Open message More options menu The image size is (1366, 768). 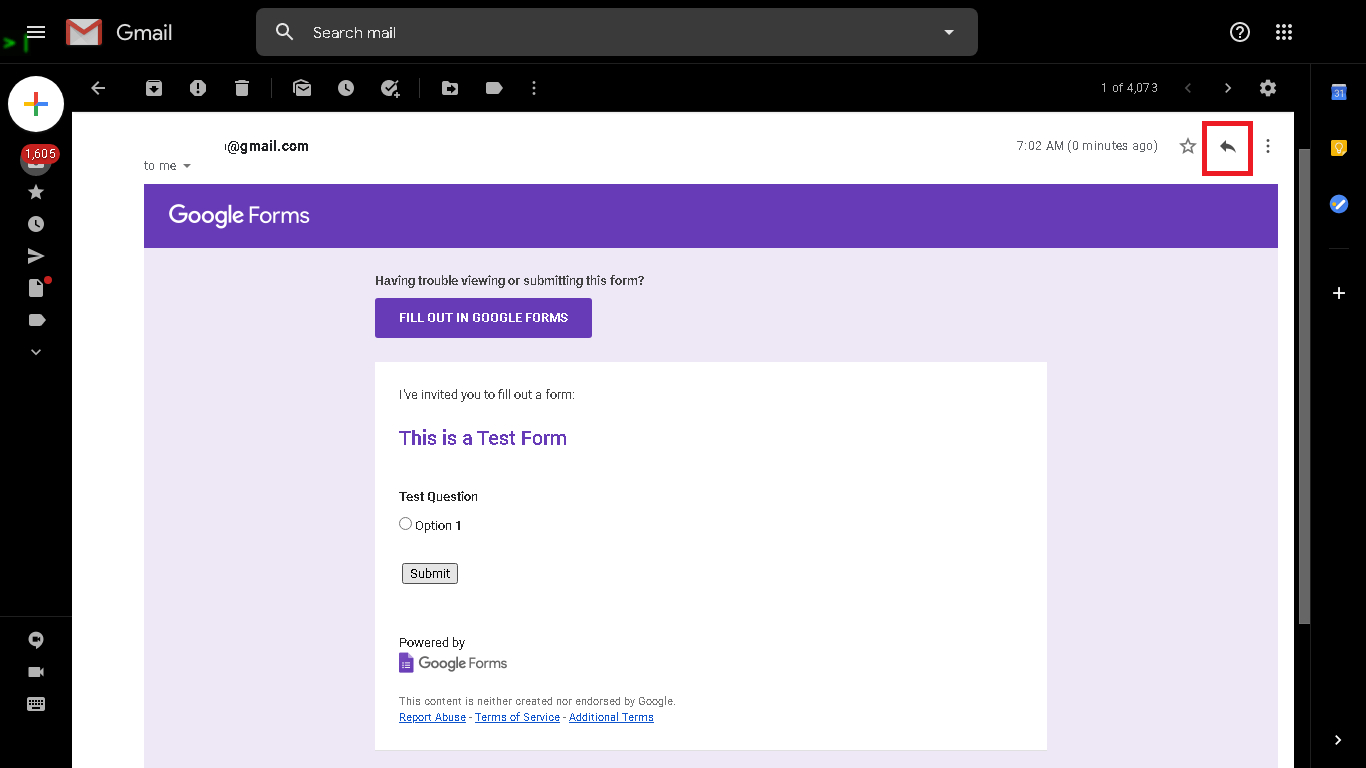(x=1268, y=146)
